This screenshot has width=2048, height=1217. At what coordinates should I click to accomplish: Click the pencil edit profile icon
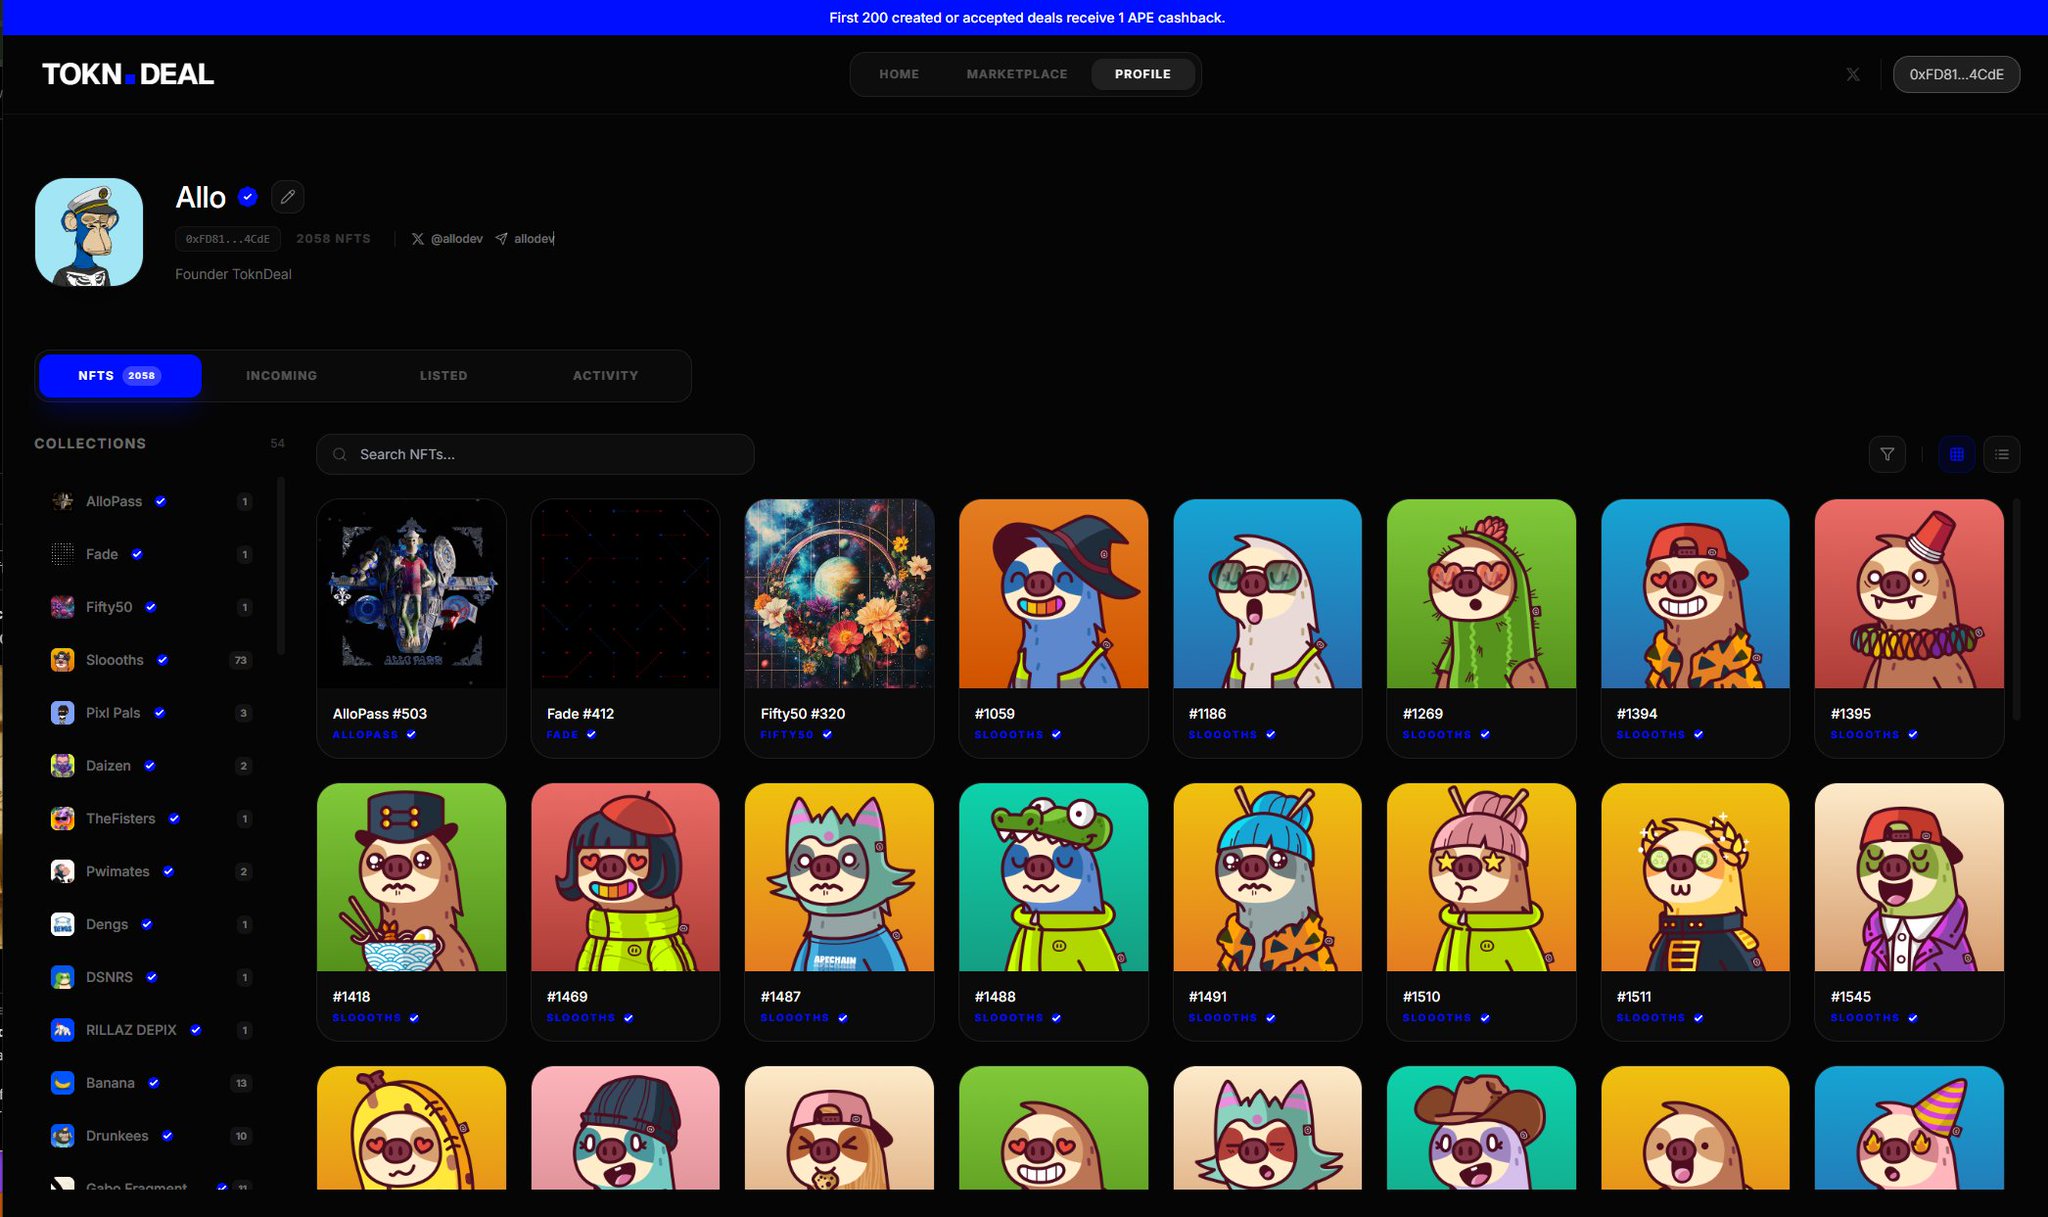pos(288,197)
